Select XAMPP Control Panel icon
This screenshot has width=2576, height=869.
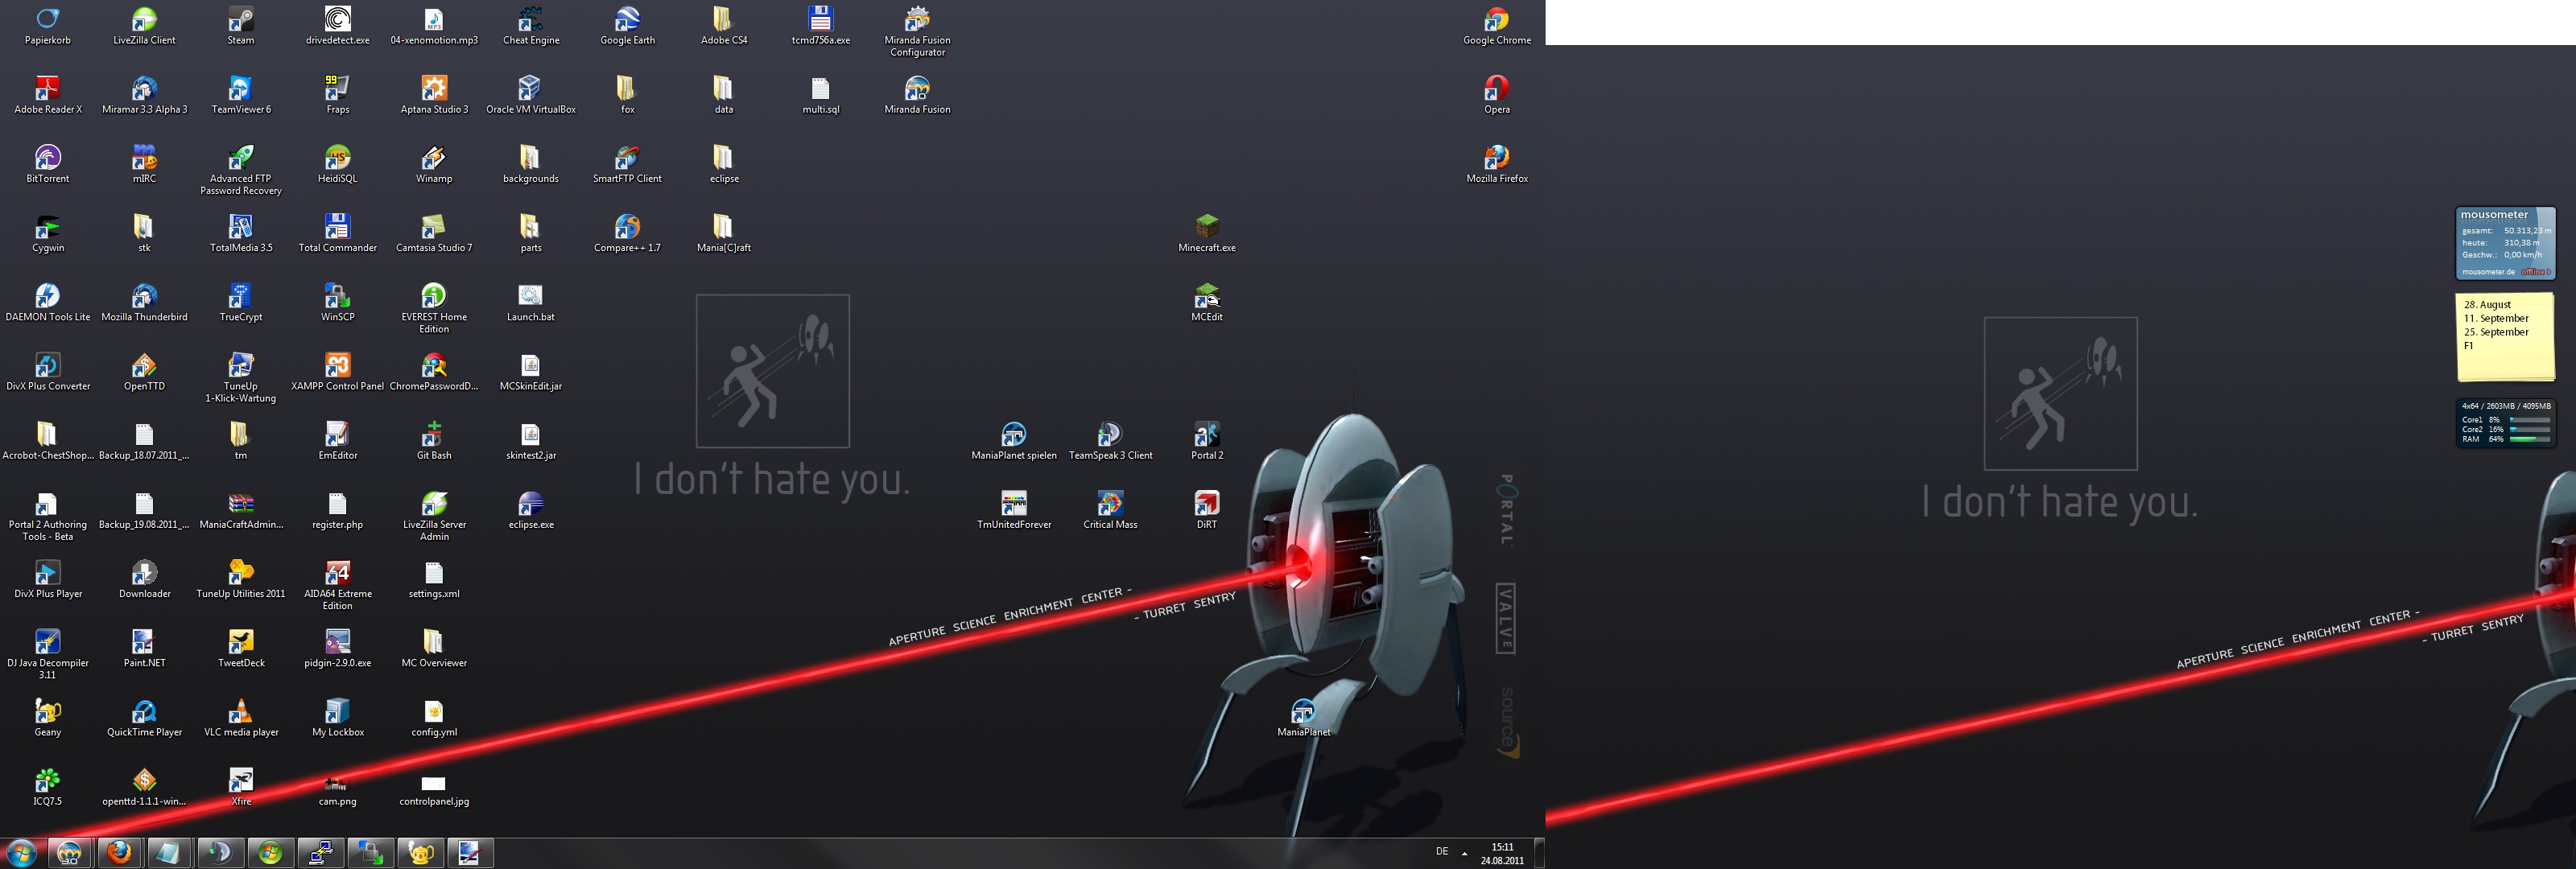tap(338, 370)
